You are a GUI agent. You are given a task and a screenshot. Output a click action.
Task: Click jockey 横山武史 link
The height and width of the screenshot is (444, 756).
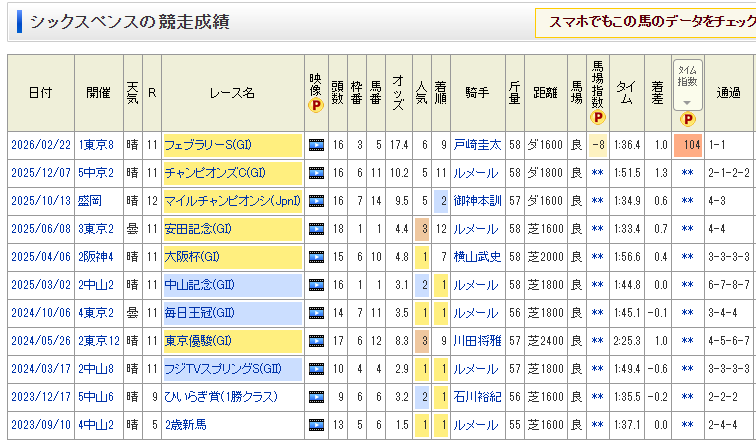pos(475,257)
